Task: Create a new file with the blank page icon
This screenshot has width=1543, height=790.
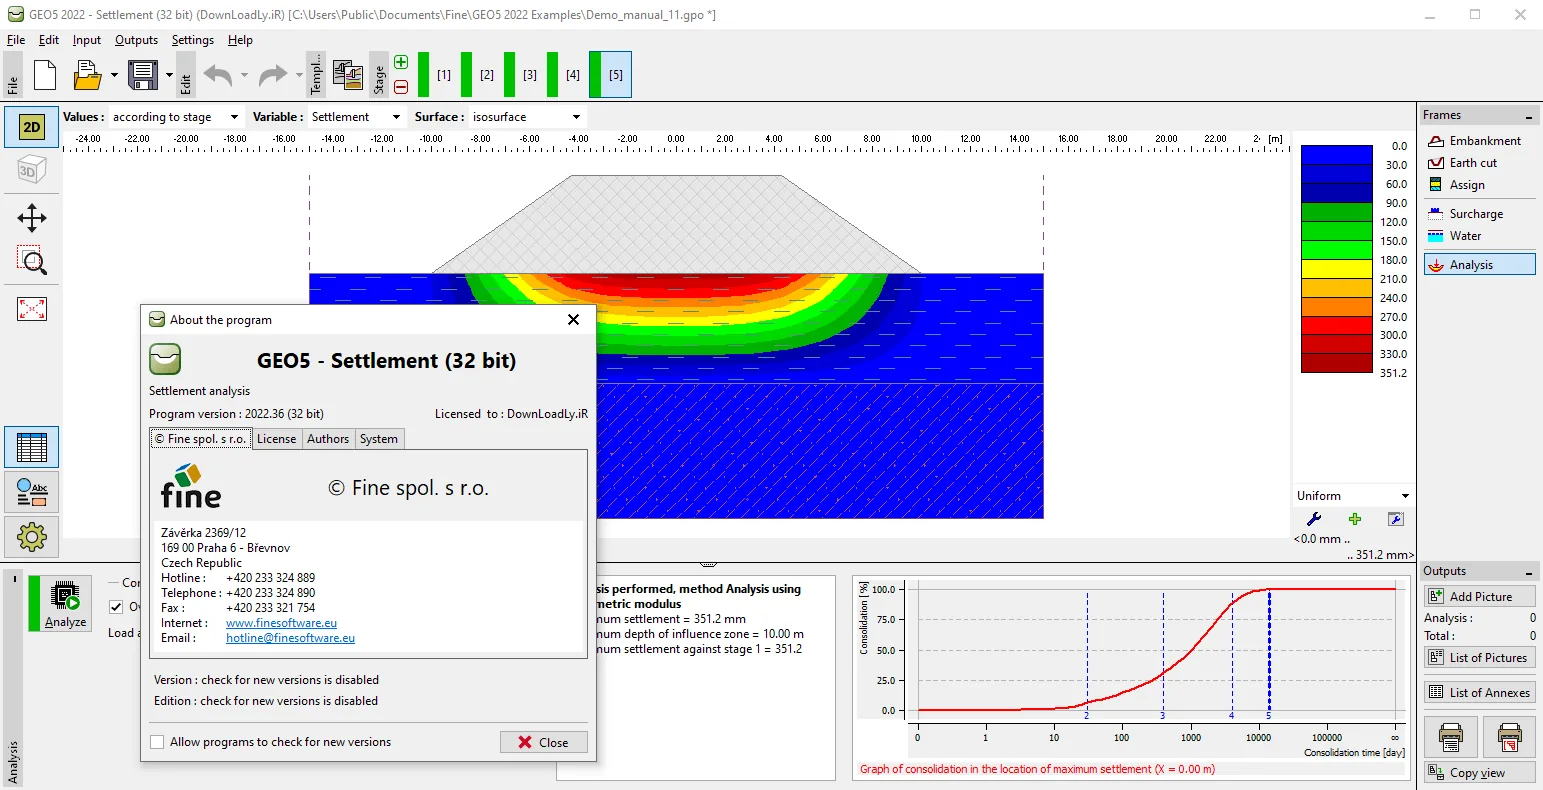Action: pos(45,75)
